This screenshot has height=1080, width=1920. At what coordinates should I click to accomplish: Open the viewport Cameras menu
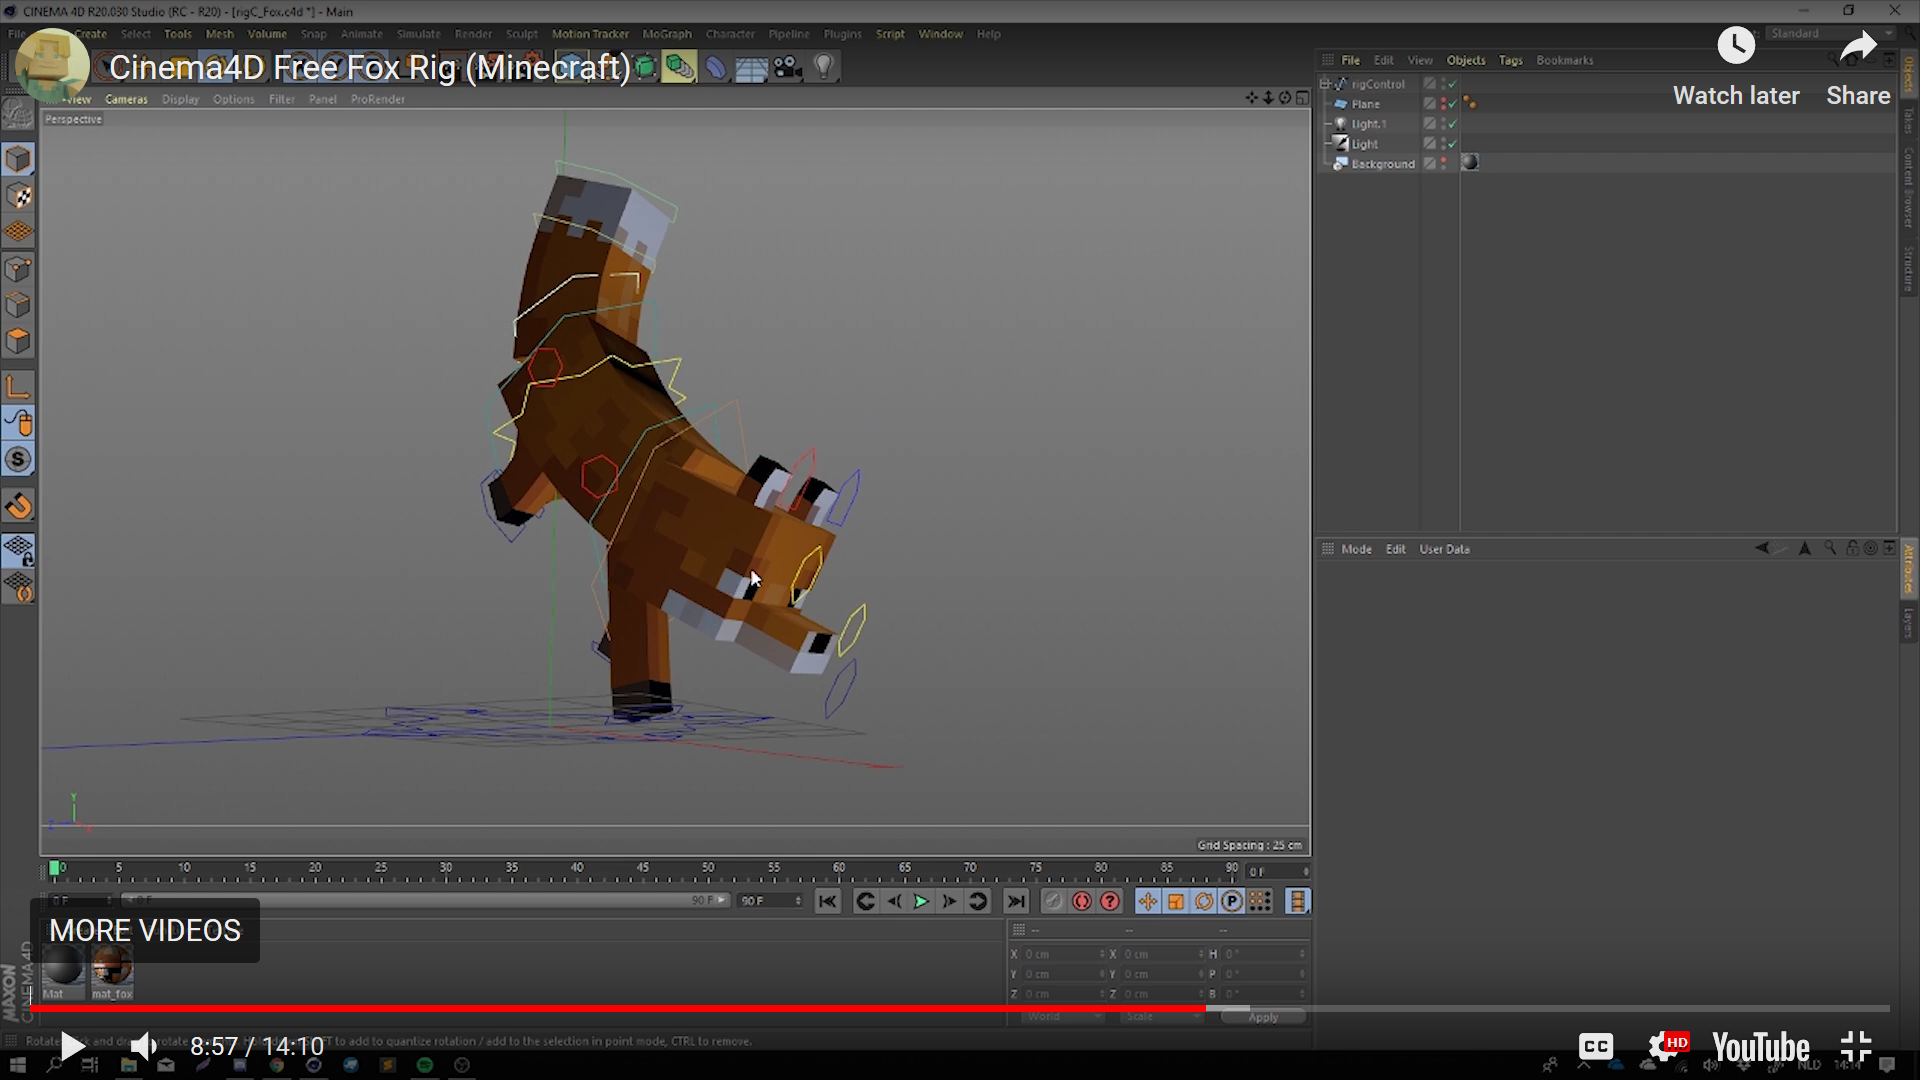tap(126, 99)
